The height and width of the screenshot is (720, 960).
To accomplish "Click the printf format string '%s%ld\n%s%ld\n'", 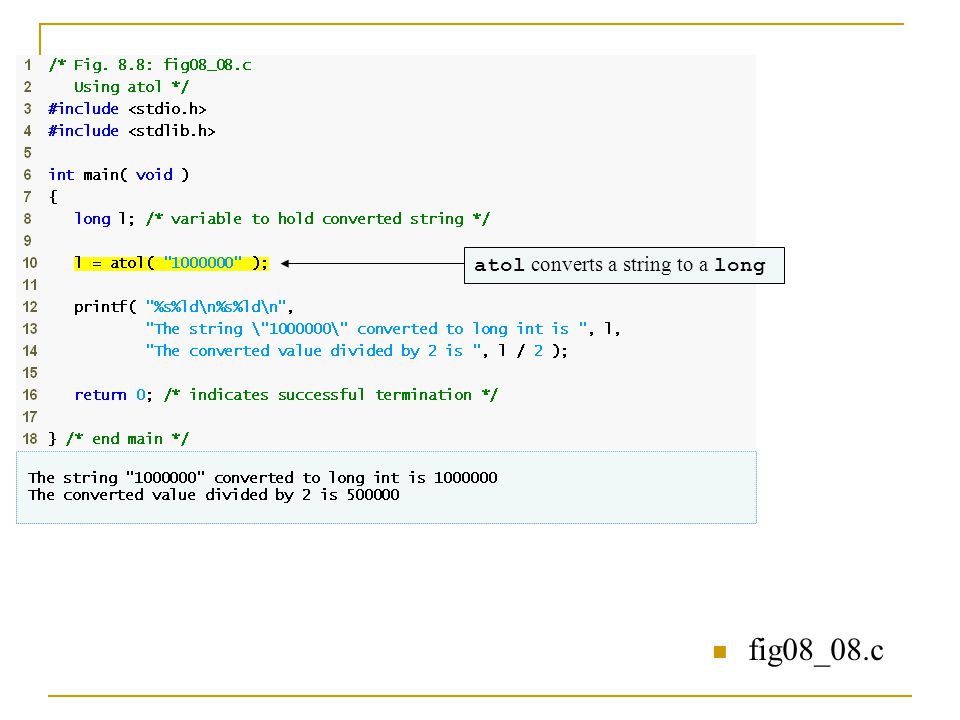I will [216, 307].
